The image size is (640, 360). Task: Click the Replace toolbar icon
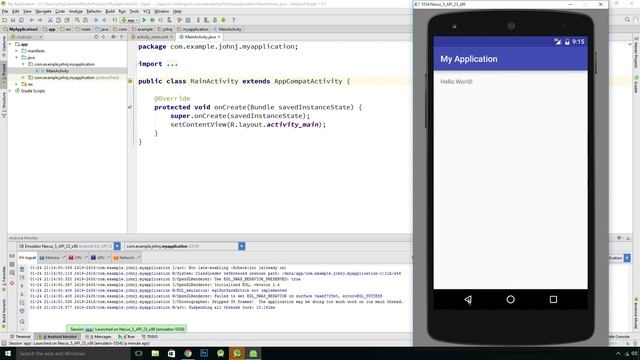pyautogui.click(x=86, y=20)
